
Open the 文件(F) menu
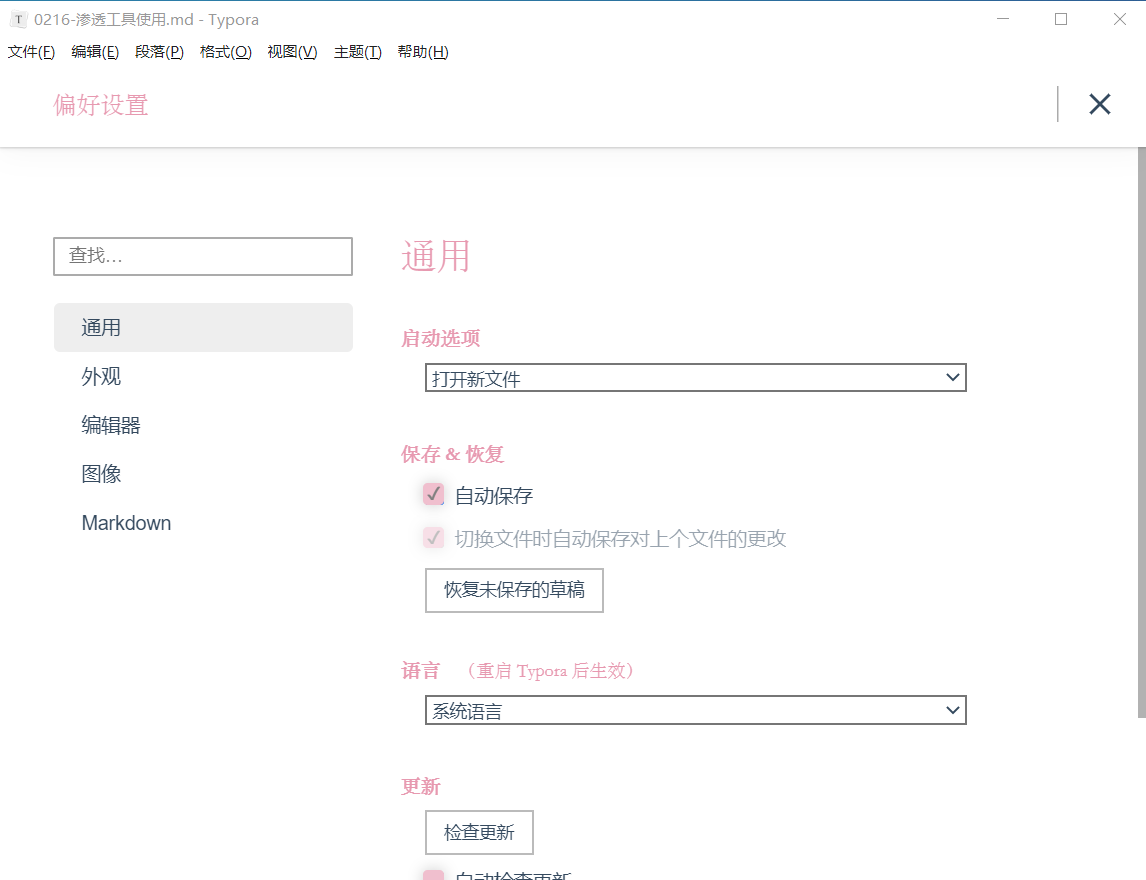[x=31, y=52]
